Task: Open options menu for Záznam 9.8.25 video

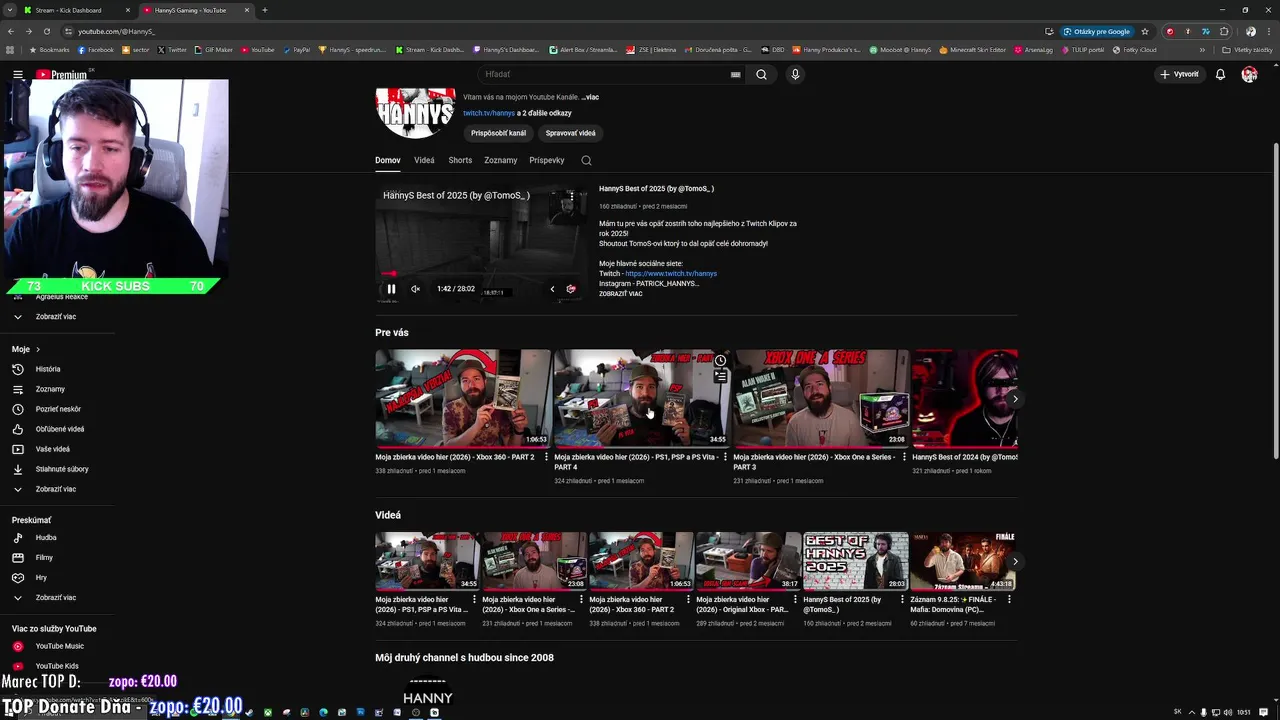Action: tap(1009, 600)
